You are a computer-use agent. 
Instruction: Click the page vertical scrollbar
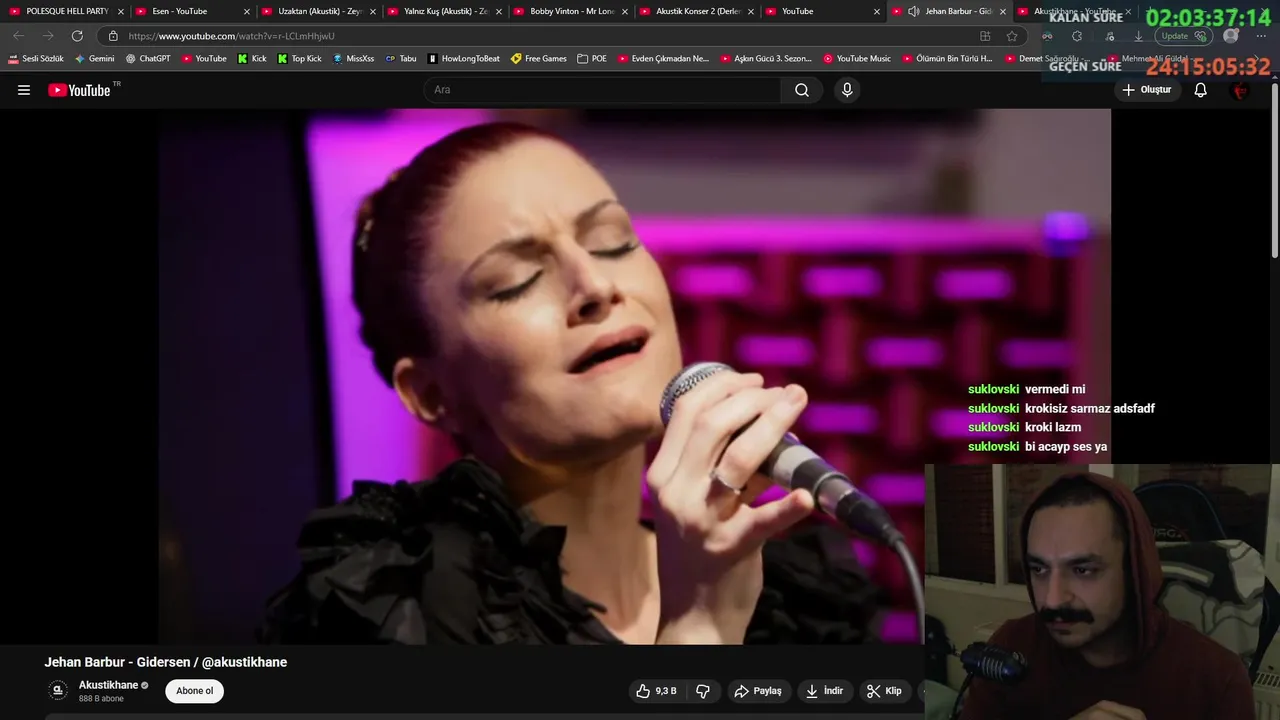[x=1275, y=170]
